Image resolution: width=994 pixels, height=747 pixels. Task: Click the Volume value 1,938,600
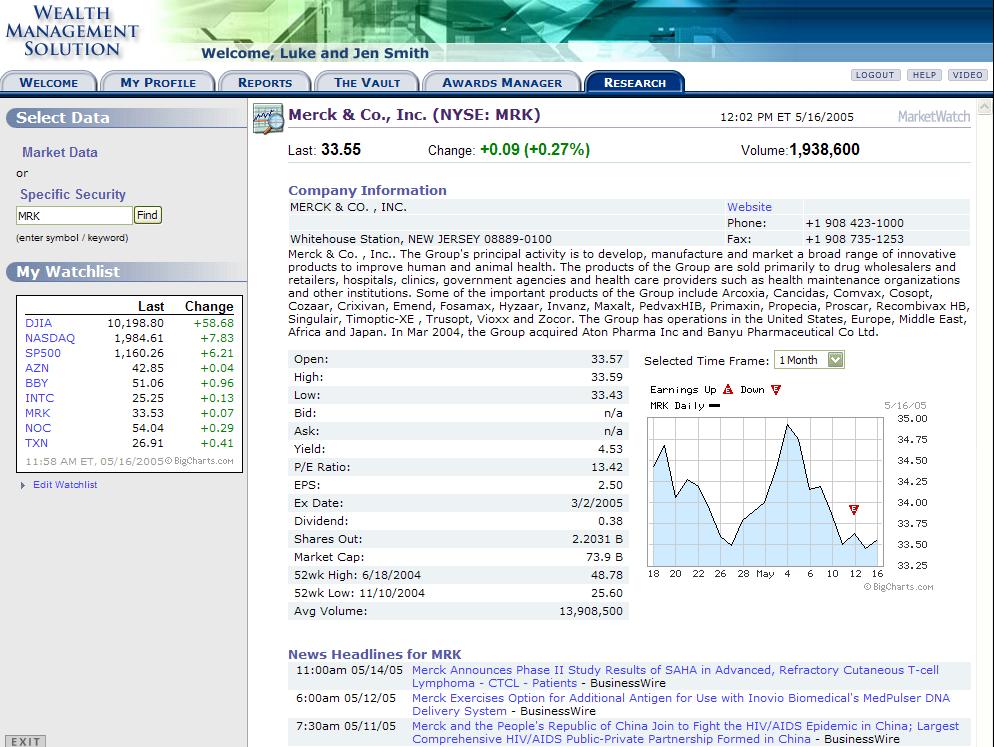pyautogui.click(x=824, y=150)
